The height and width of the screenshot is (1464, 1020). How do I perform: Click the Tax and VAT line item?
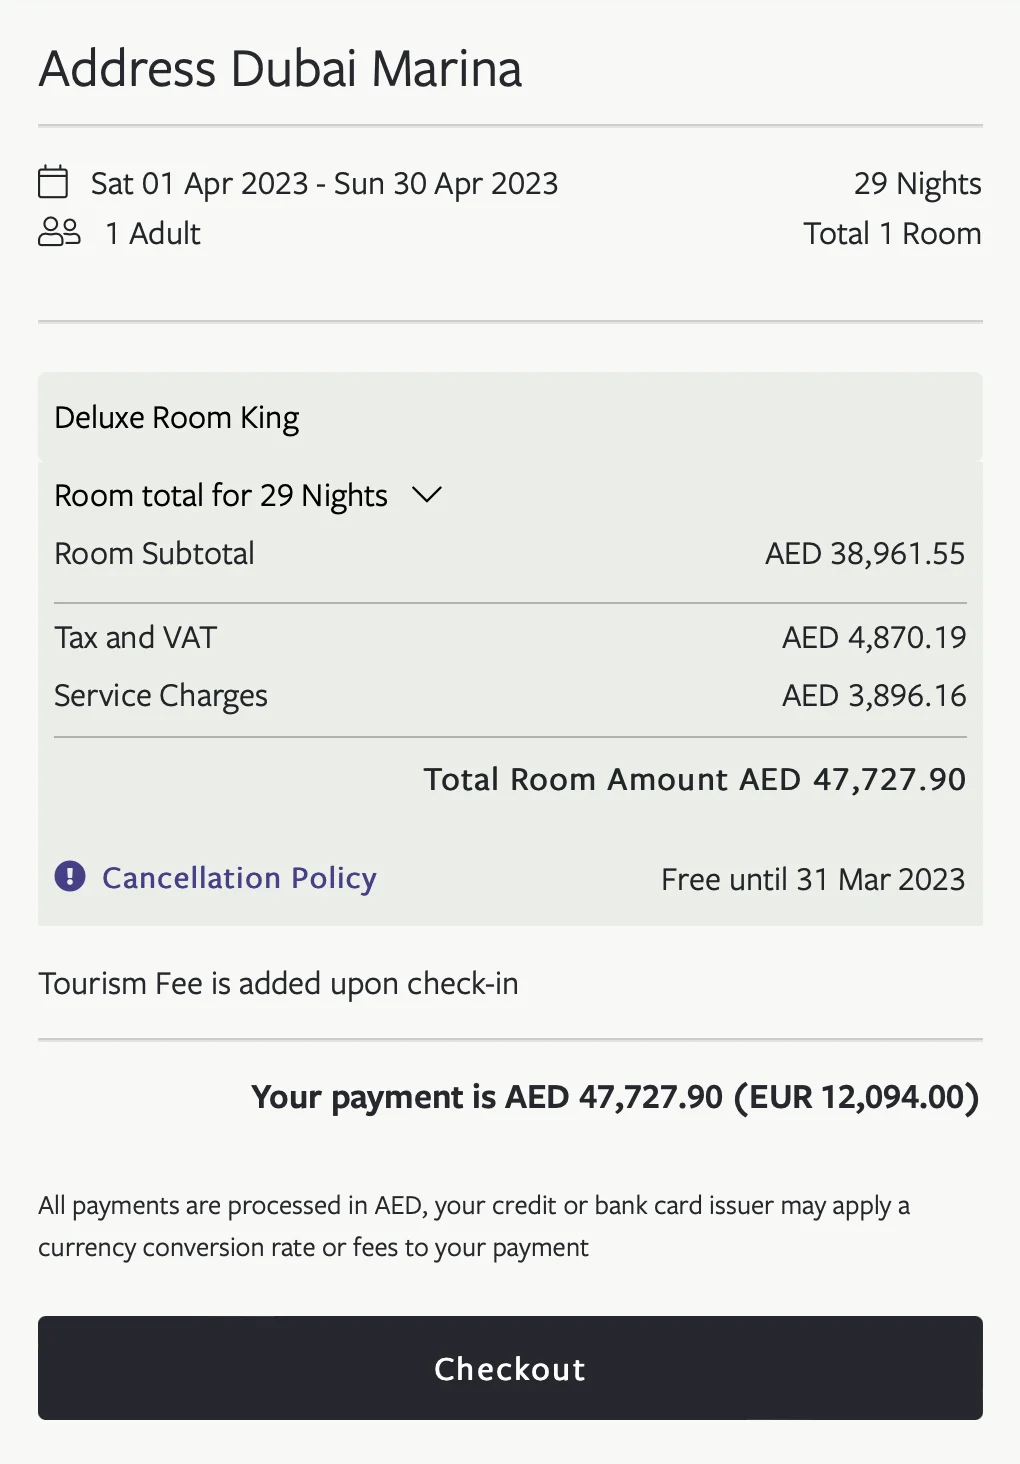coord(510,638)
